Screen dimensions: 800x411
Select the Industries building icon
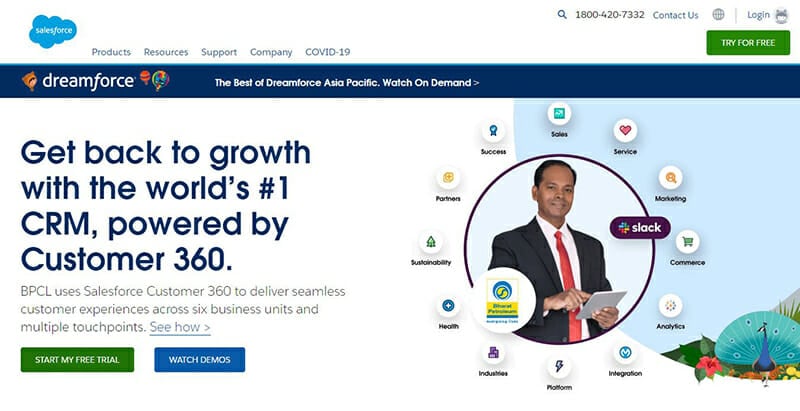[x=493, y=352]
